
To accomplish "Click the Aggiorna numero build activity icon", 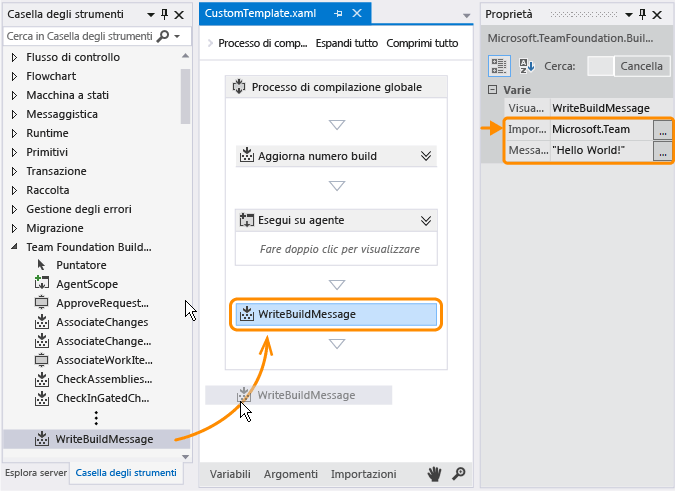I will pos(247,155).
